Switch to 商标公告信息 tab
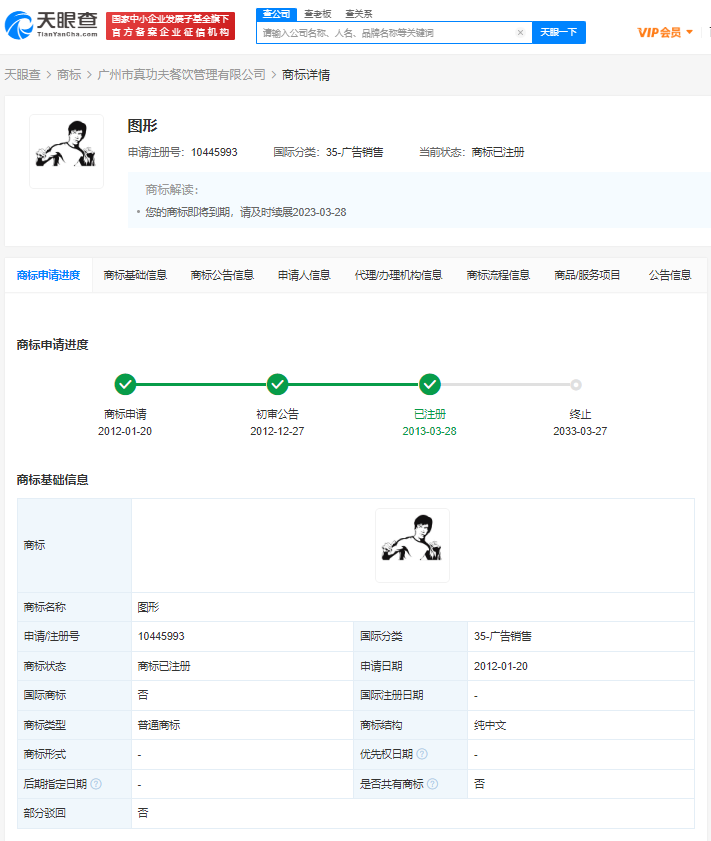This screenshot has height=841, width=711. pos(222,275)
